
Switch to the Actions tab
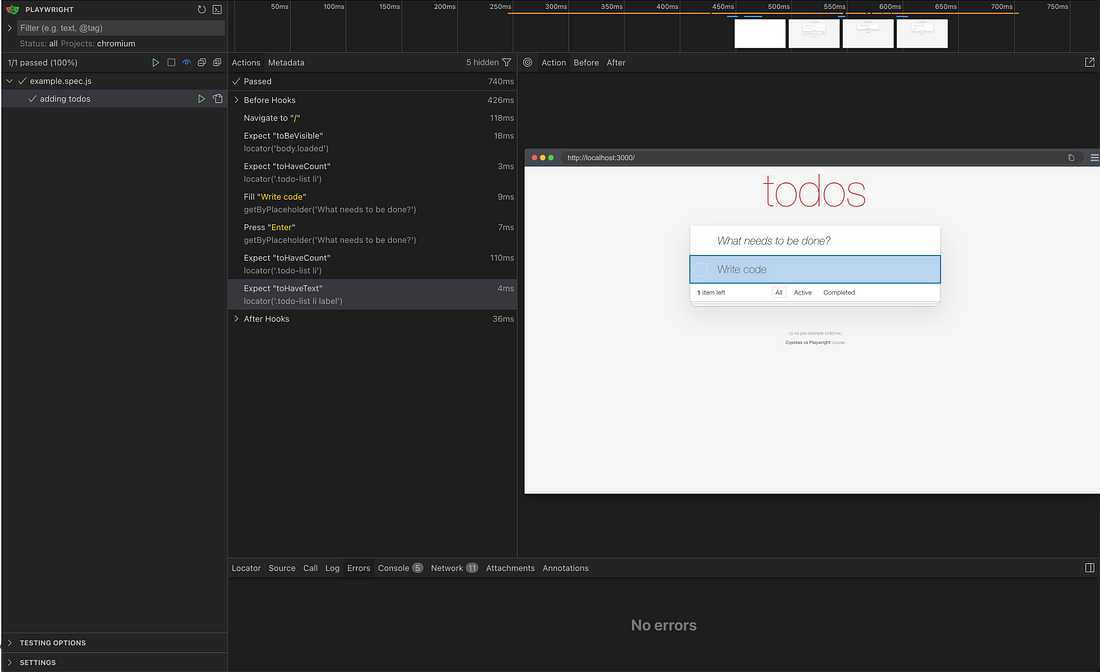point(246,62)
